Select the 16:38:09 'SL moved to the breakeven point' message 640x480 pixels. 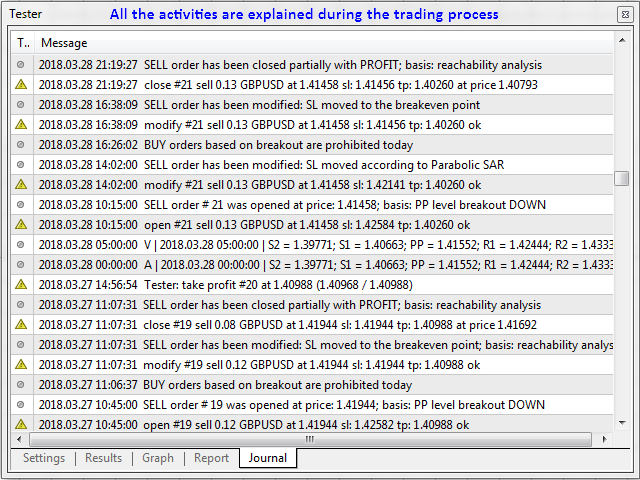click(x=312, y=104)
